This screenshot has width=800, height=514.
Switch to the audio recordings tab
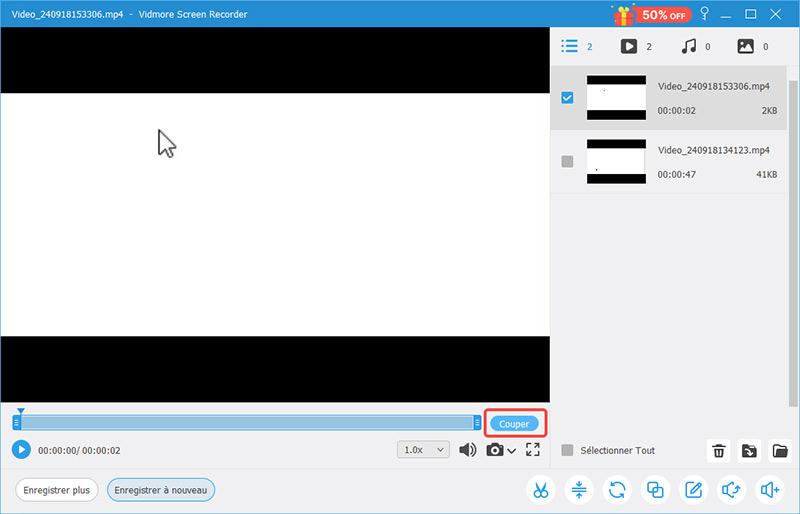click(688, 46)
